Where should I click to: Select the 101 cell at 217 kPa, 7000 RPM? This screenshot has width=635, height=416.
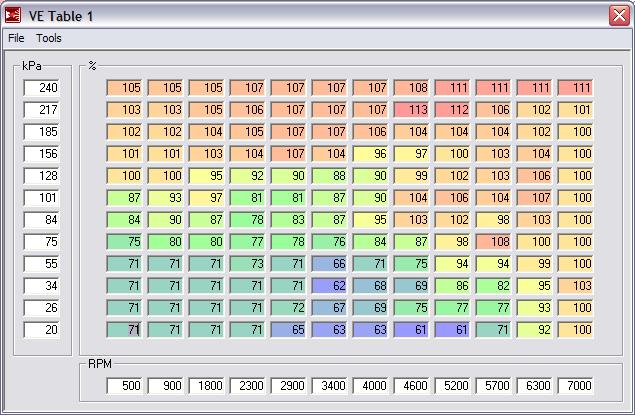pos(575,110)
